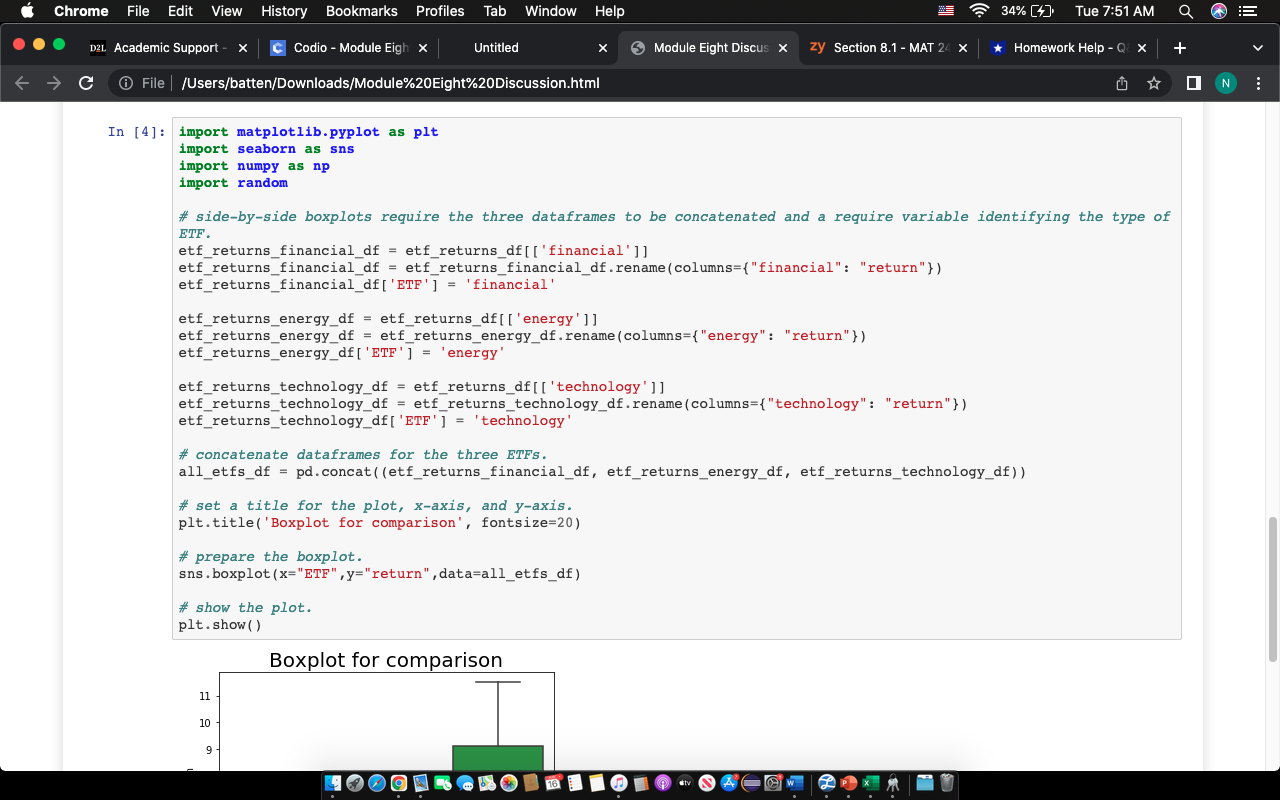Open Spotlight search from the menu bar

pyautogui.click(x=1186, y=12)
